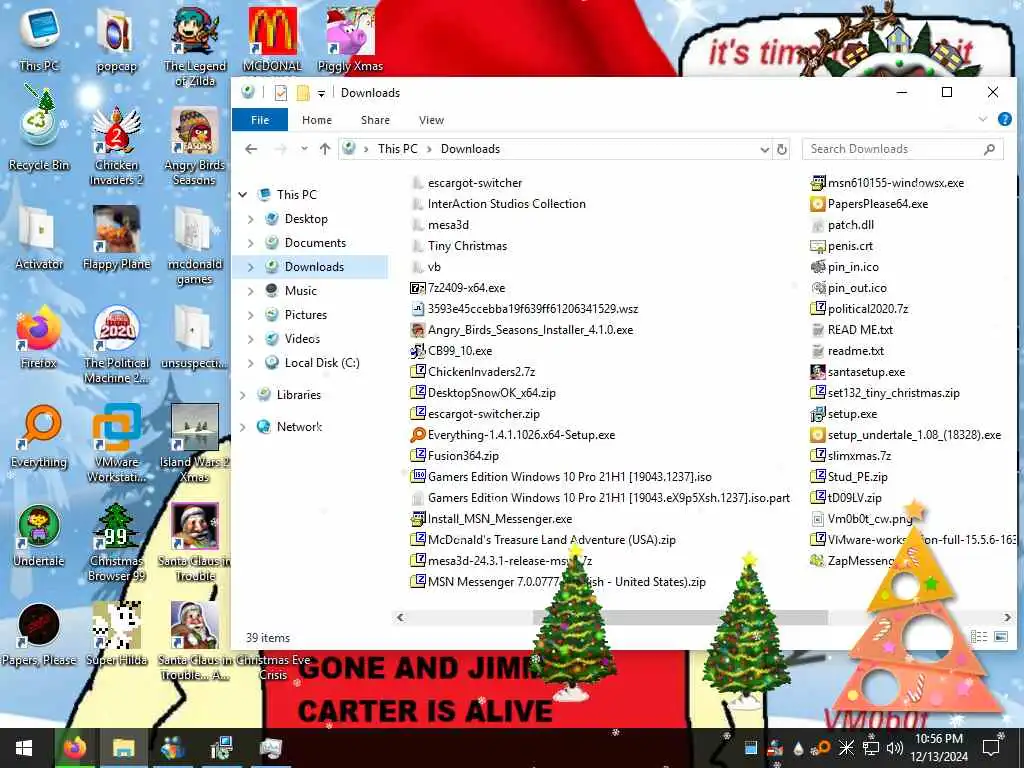Open the Home ribbon tab
This screenshot has height=768, width=1024.
(317, 120)
